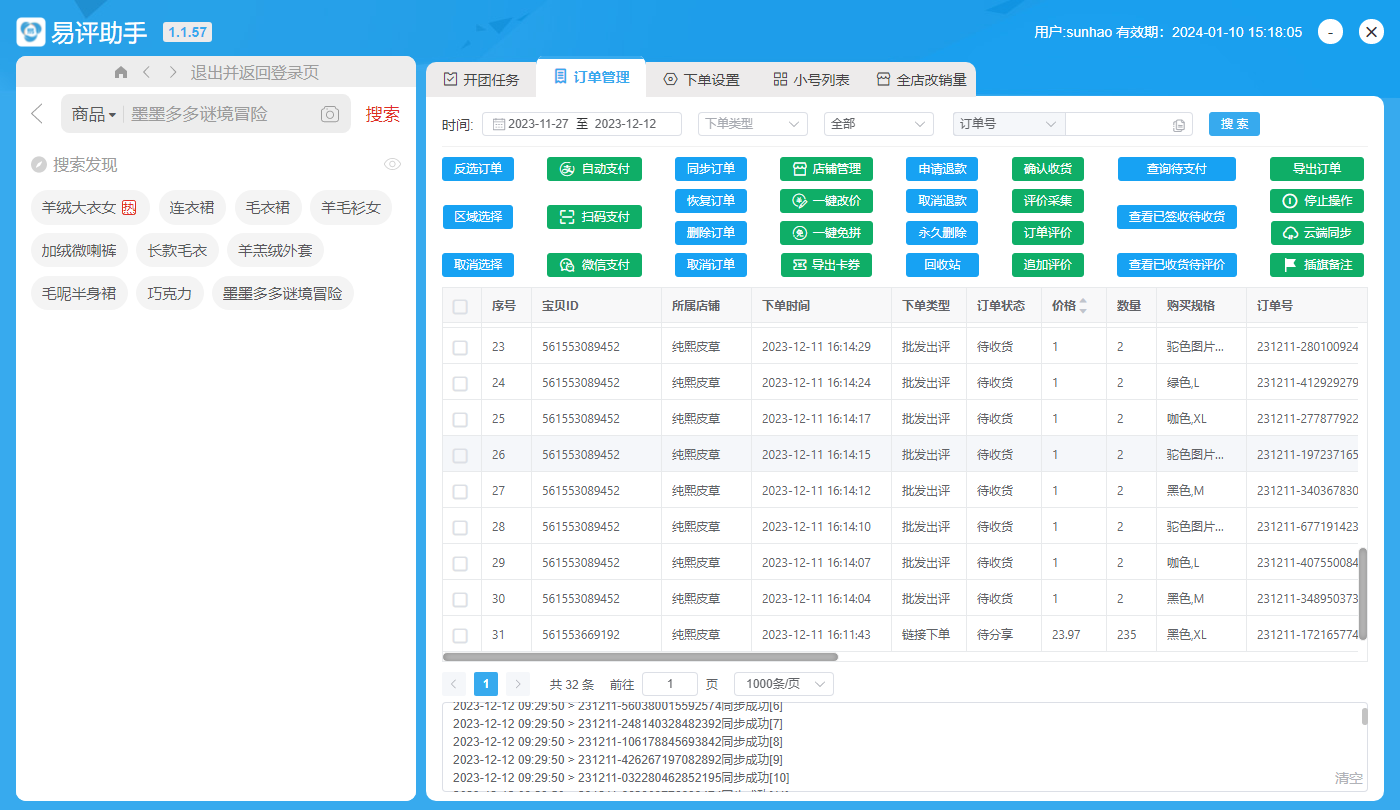Image resolution: width=1400 pixels, height=810 pixels.
Task: Click the price column sort arrows
Action: [1083, 306]
